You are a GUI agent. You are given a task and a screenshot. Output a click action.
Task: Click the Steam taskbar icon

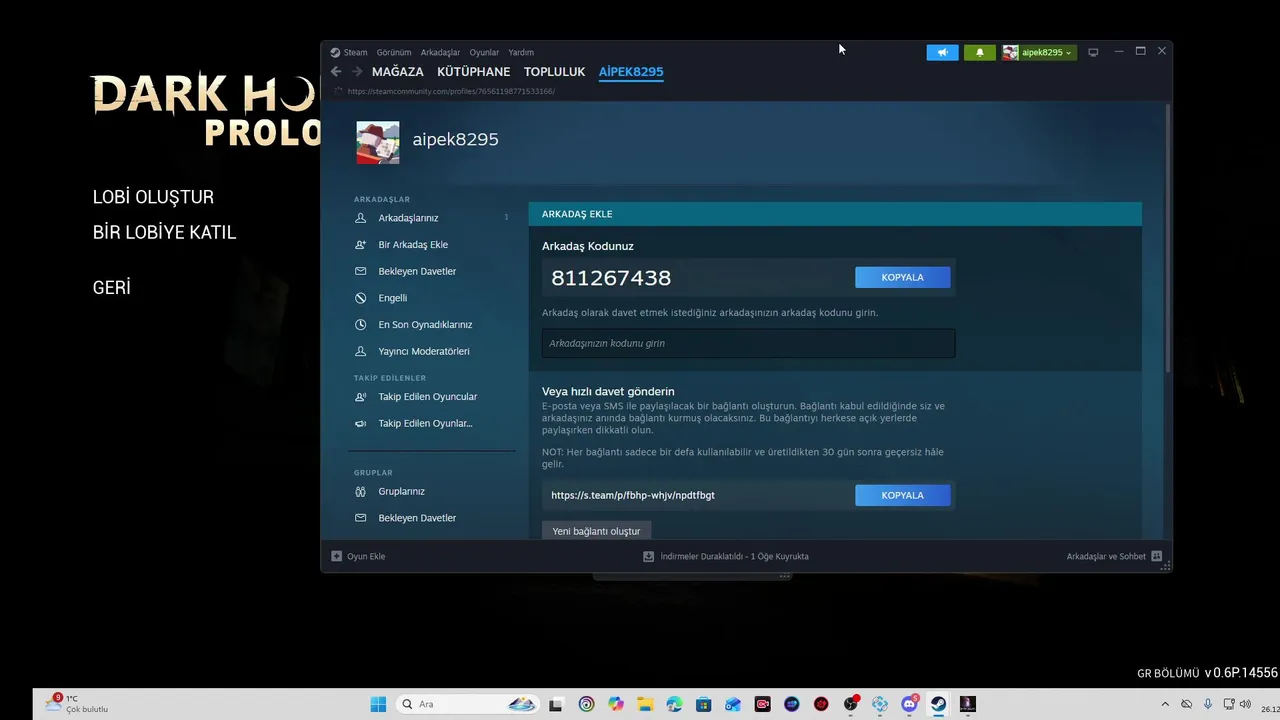click(938, 704)
